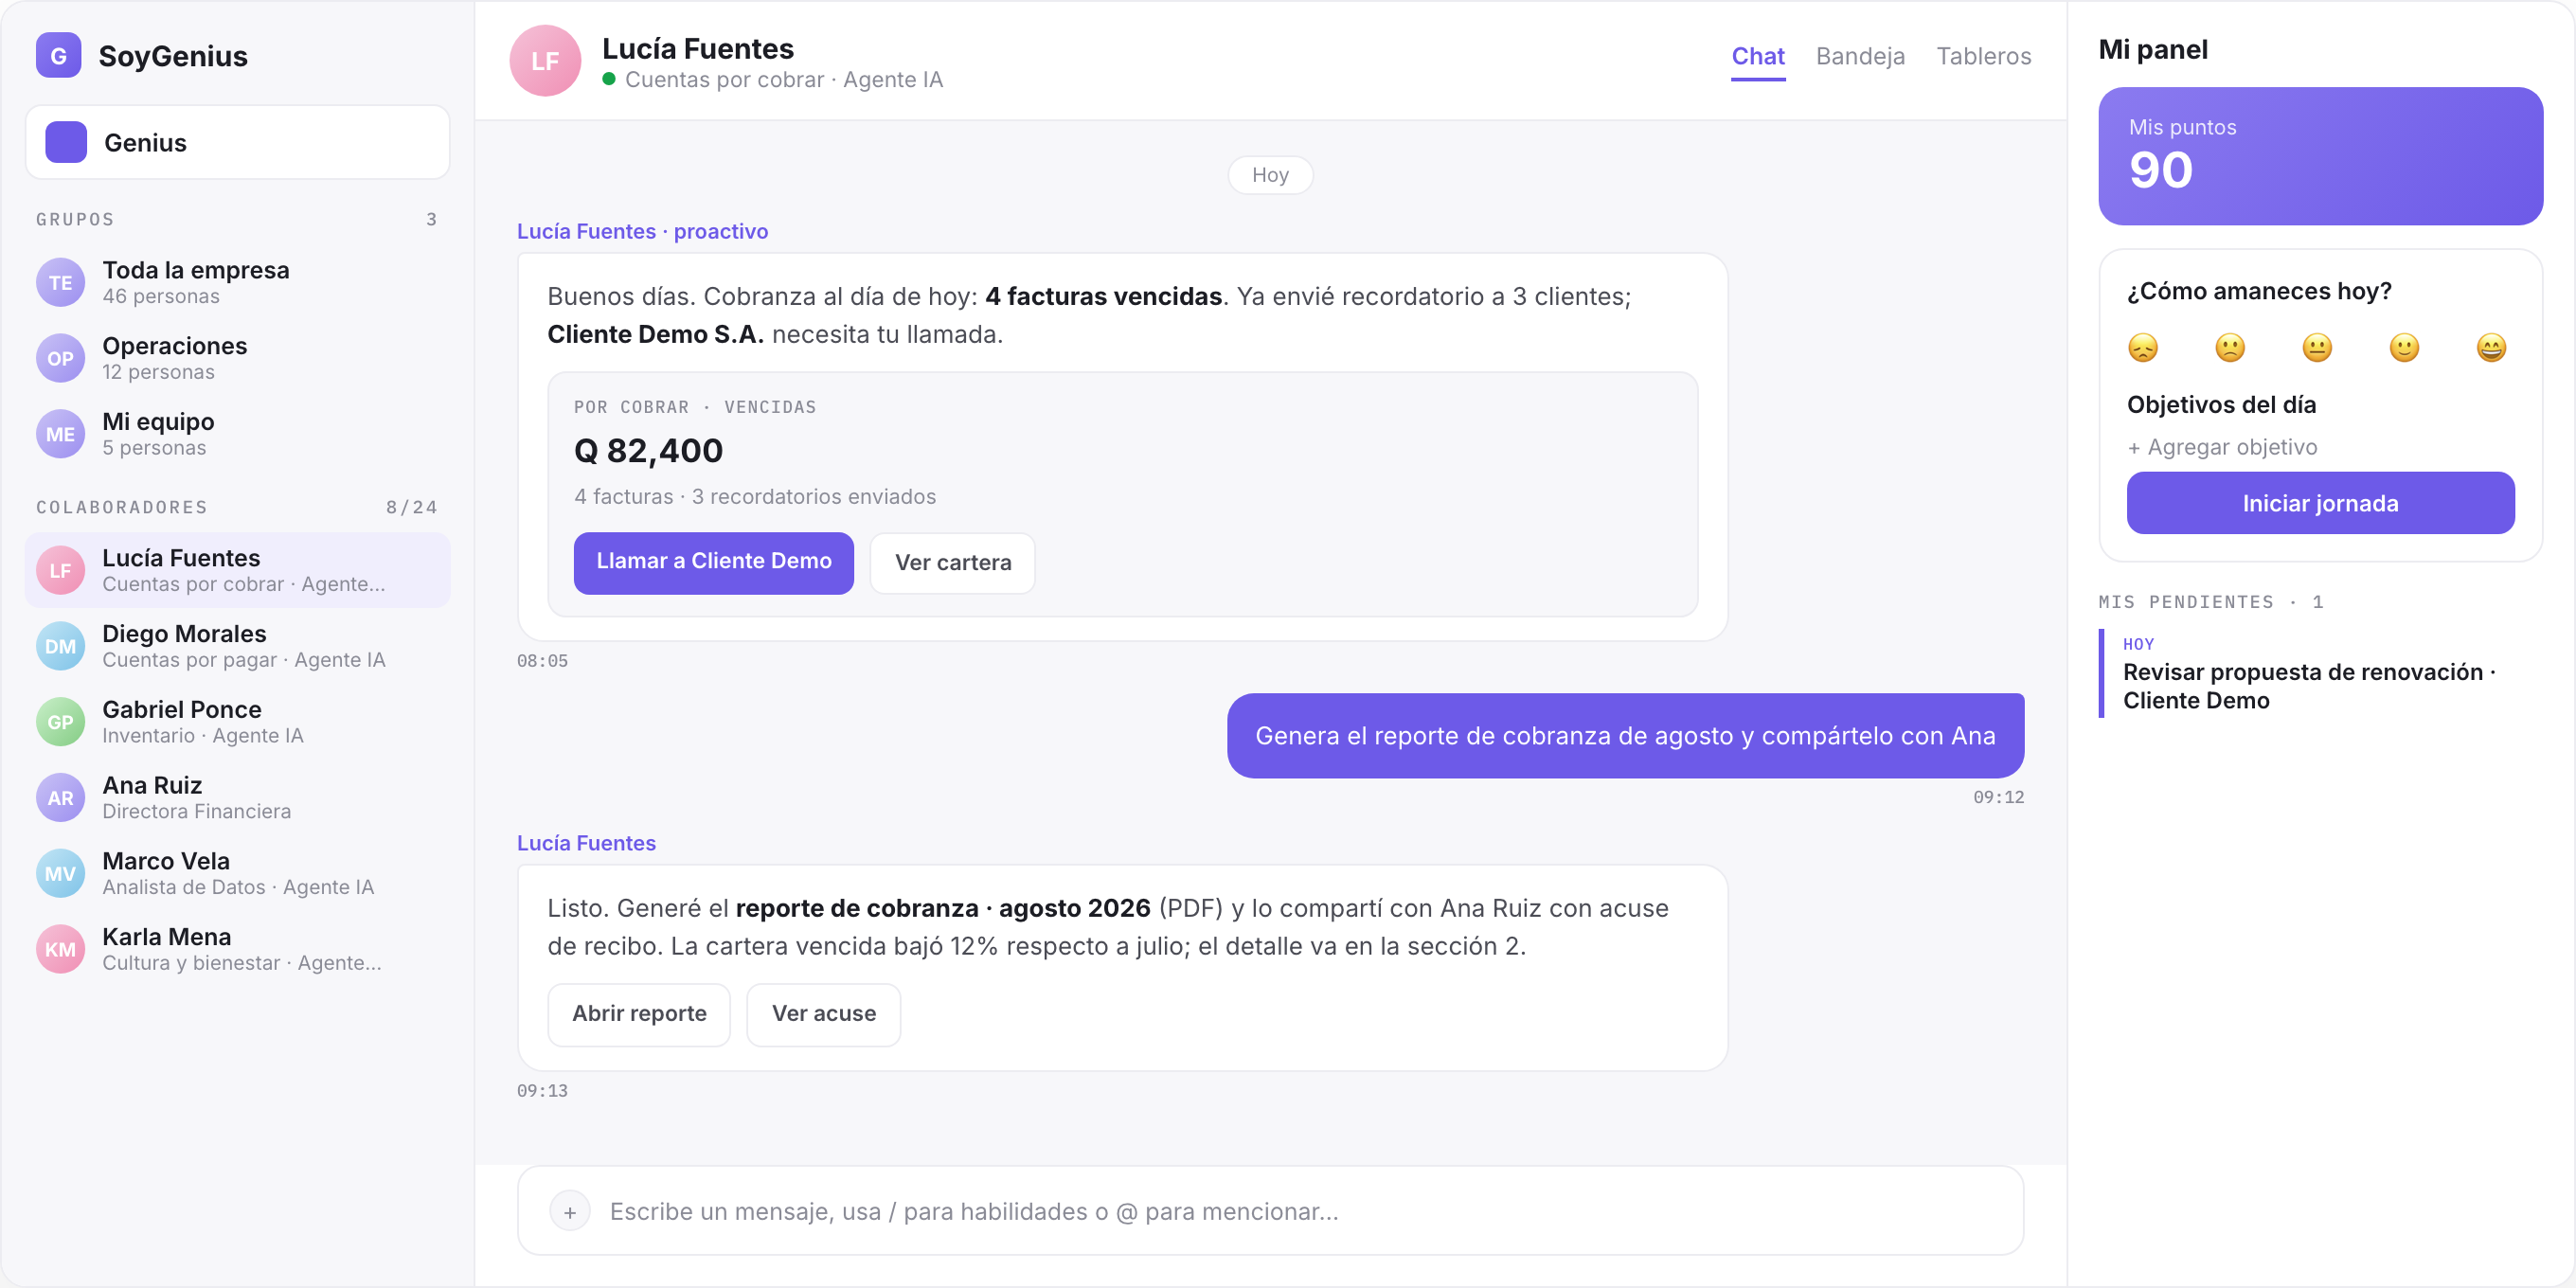Click Ana Ruiz's AR avatar
Screen dimensions: 2576x1288
tap(60, 798)
